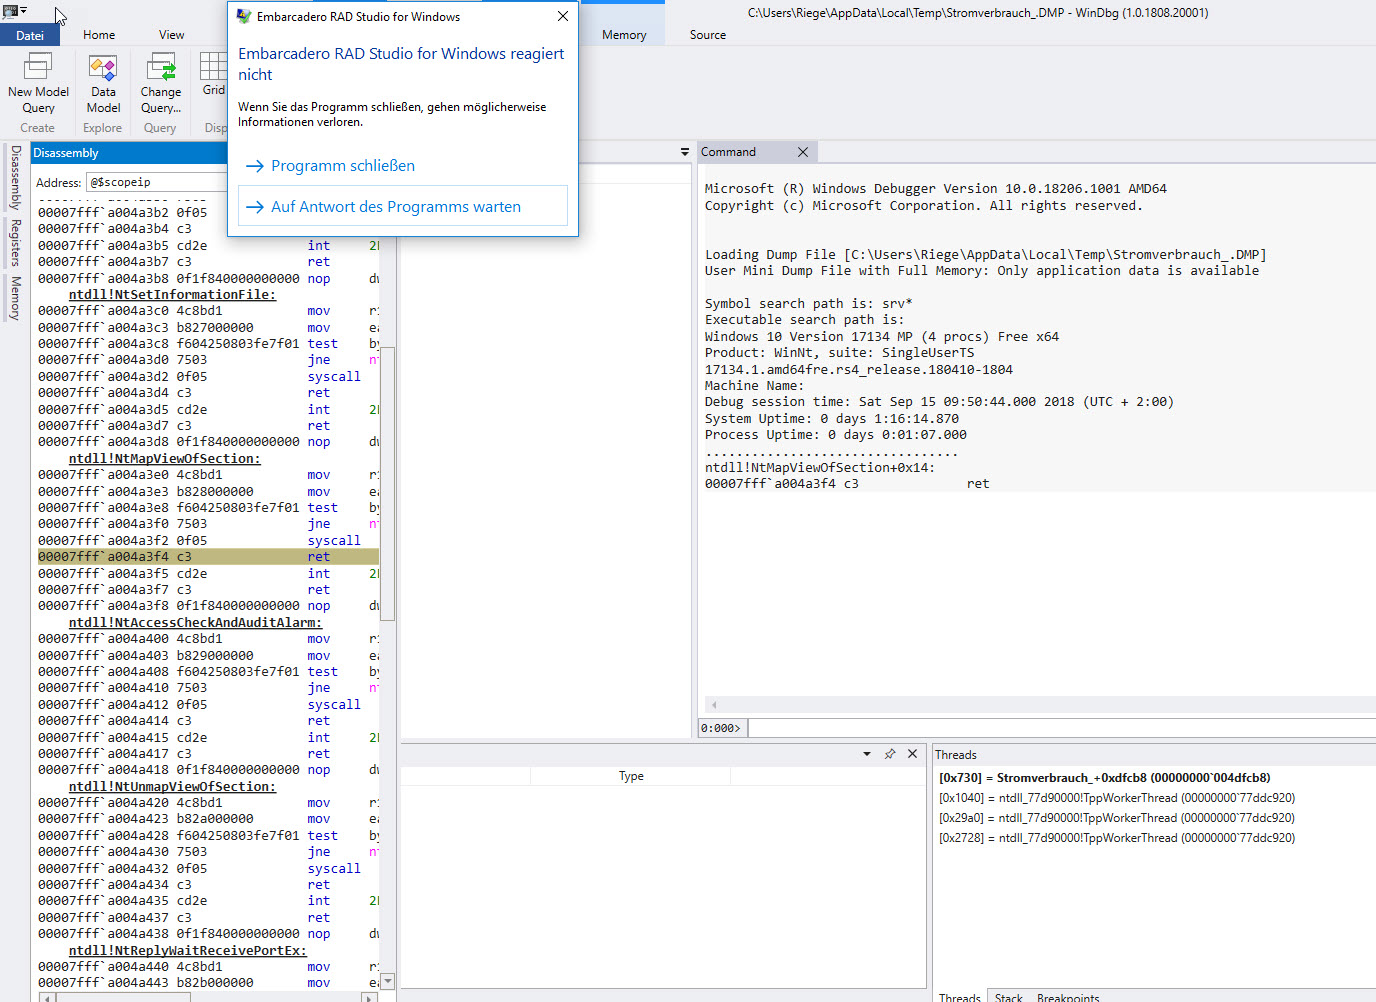This screenshot has width=1376, height=1002.
Task: Open the Datei file menu
Action: pyautogui.click(x=30, y=35)
